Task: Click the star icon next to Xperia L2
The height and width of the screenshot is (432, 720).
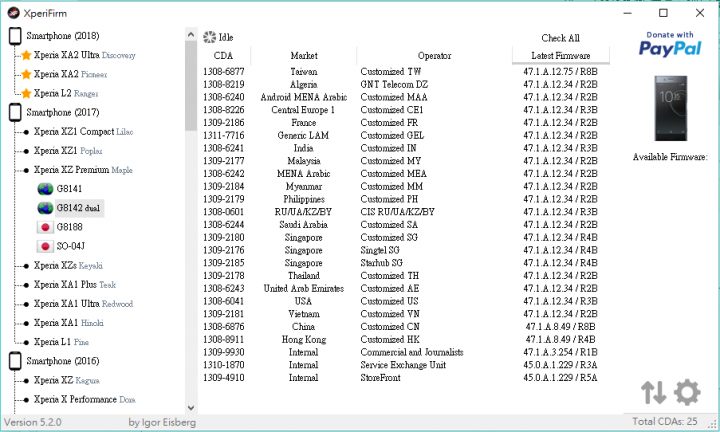Action: click(x=26, y=94)
